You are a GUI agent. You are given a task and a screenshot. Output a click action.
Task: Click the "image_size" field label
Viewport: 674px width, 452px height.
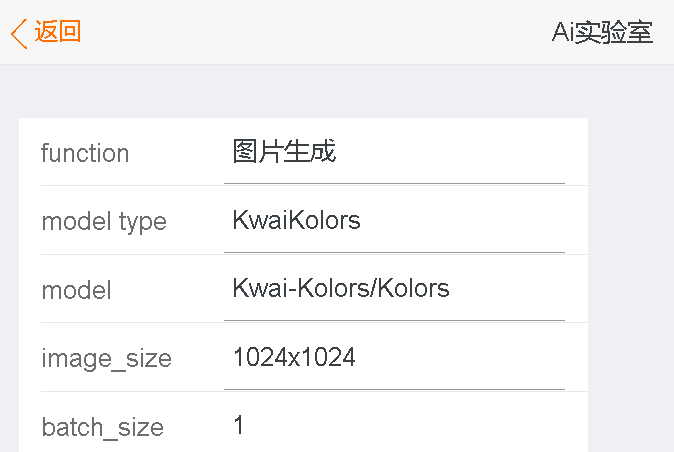point(106,358)
